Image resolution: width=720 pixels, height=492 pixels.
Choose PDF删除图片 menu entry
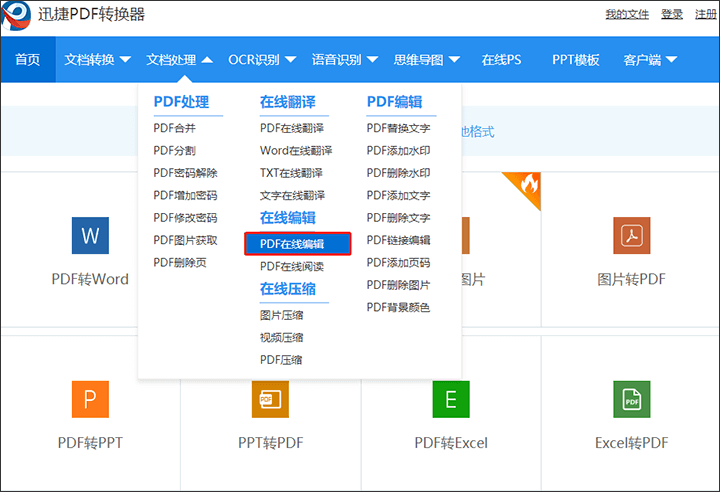pyautogui.click(x=399, y=285)
